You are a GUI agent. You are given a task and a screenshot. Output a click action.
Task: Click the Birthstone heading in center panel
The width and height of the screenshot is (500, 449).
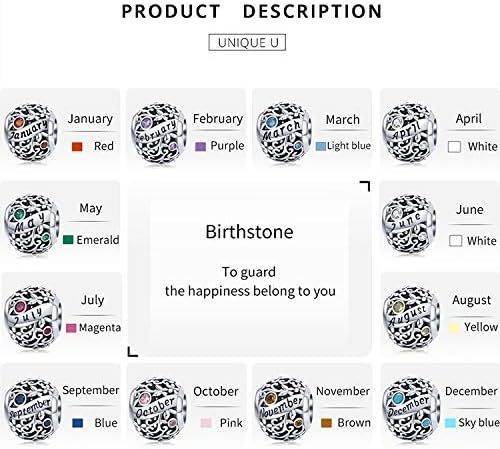tap(249, 232)
